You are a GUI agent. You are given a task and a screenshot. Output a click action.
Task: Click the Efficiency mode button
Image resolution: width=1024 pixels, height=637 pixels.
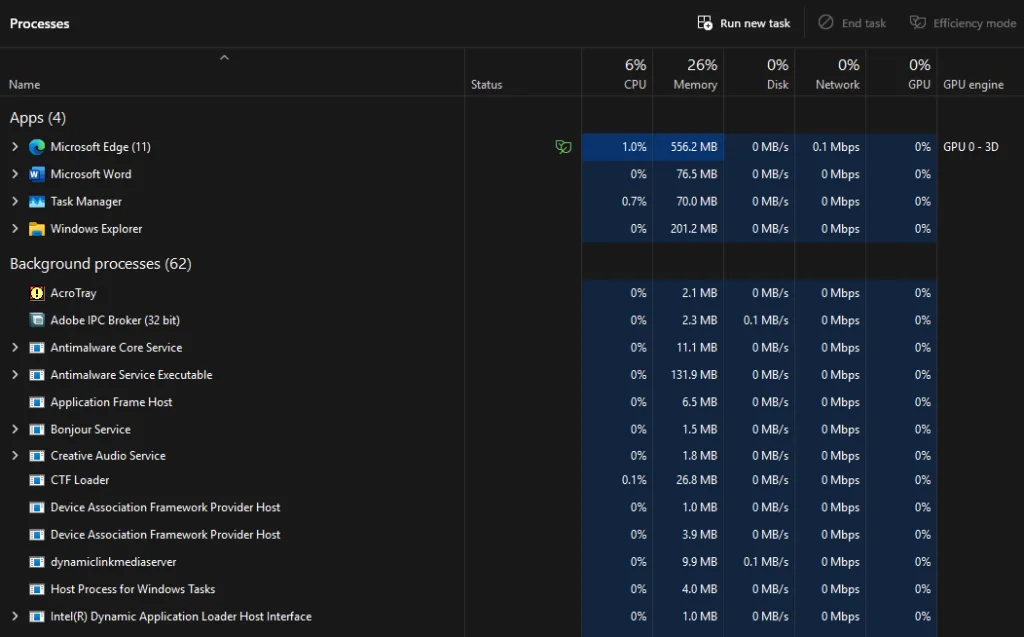pyautogui.click(x=962, y=22)
